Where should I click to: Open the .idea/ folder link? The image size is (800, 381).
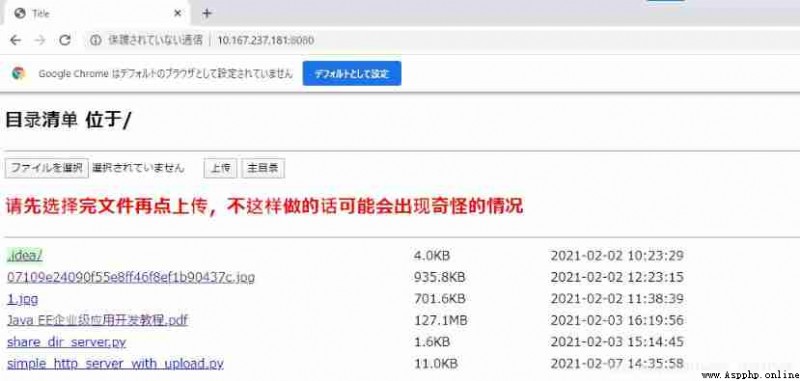pos(24,256)
